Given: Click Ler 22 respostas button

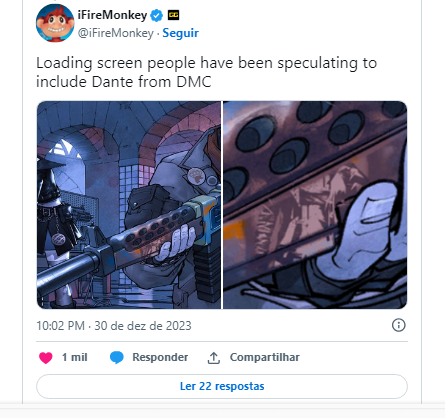Looking at the screenshot, I should tap(222, 386).
